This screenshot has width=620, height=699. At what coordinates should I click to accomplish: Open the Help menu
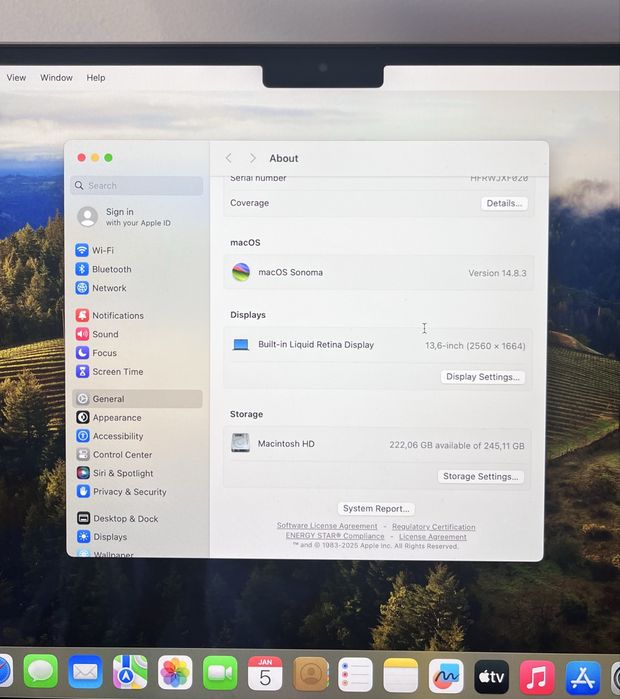click(96, 78)
